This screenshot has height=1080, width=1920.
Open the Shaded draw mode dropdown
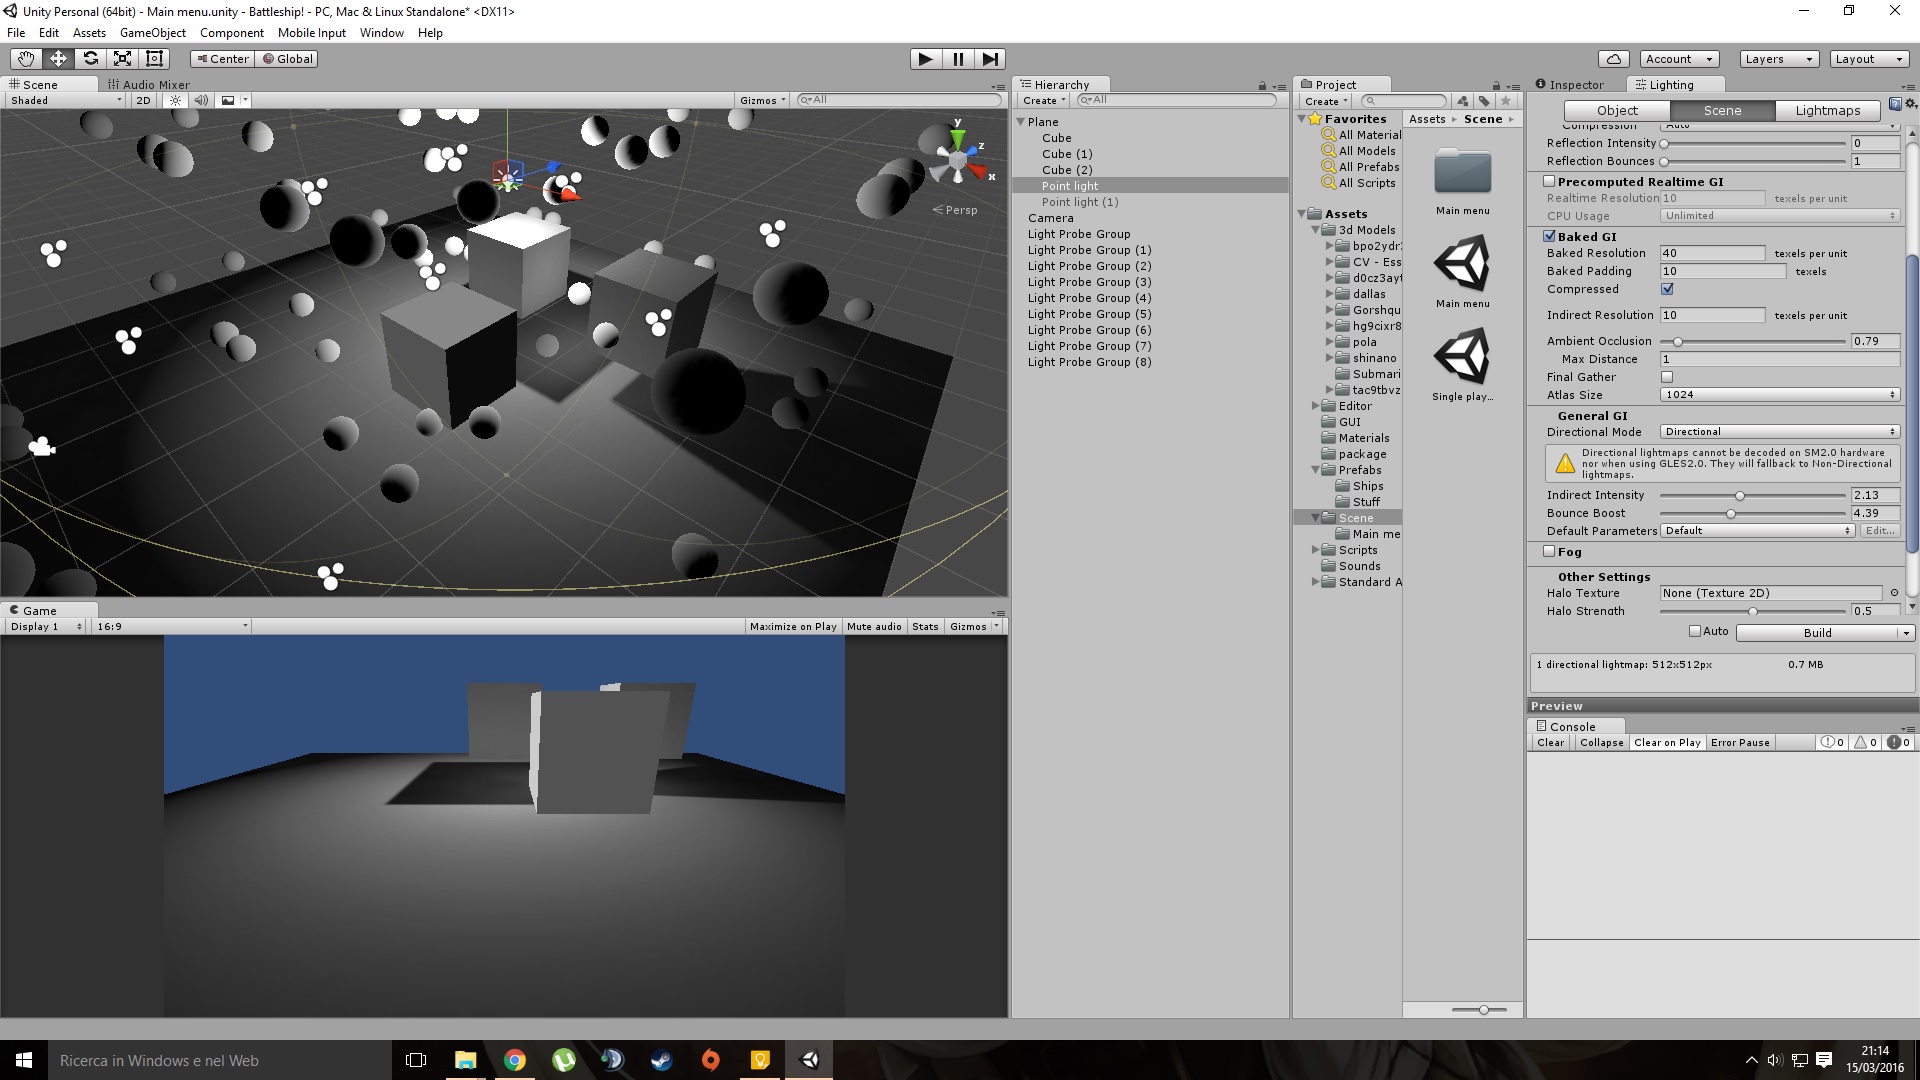(66, 100)
